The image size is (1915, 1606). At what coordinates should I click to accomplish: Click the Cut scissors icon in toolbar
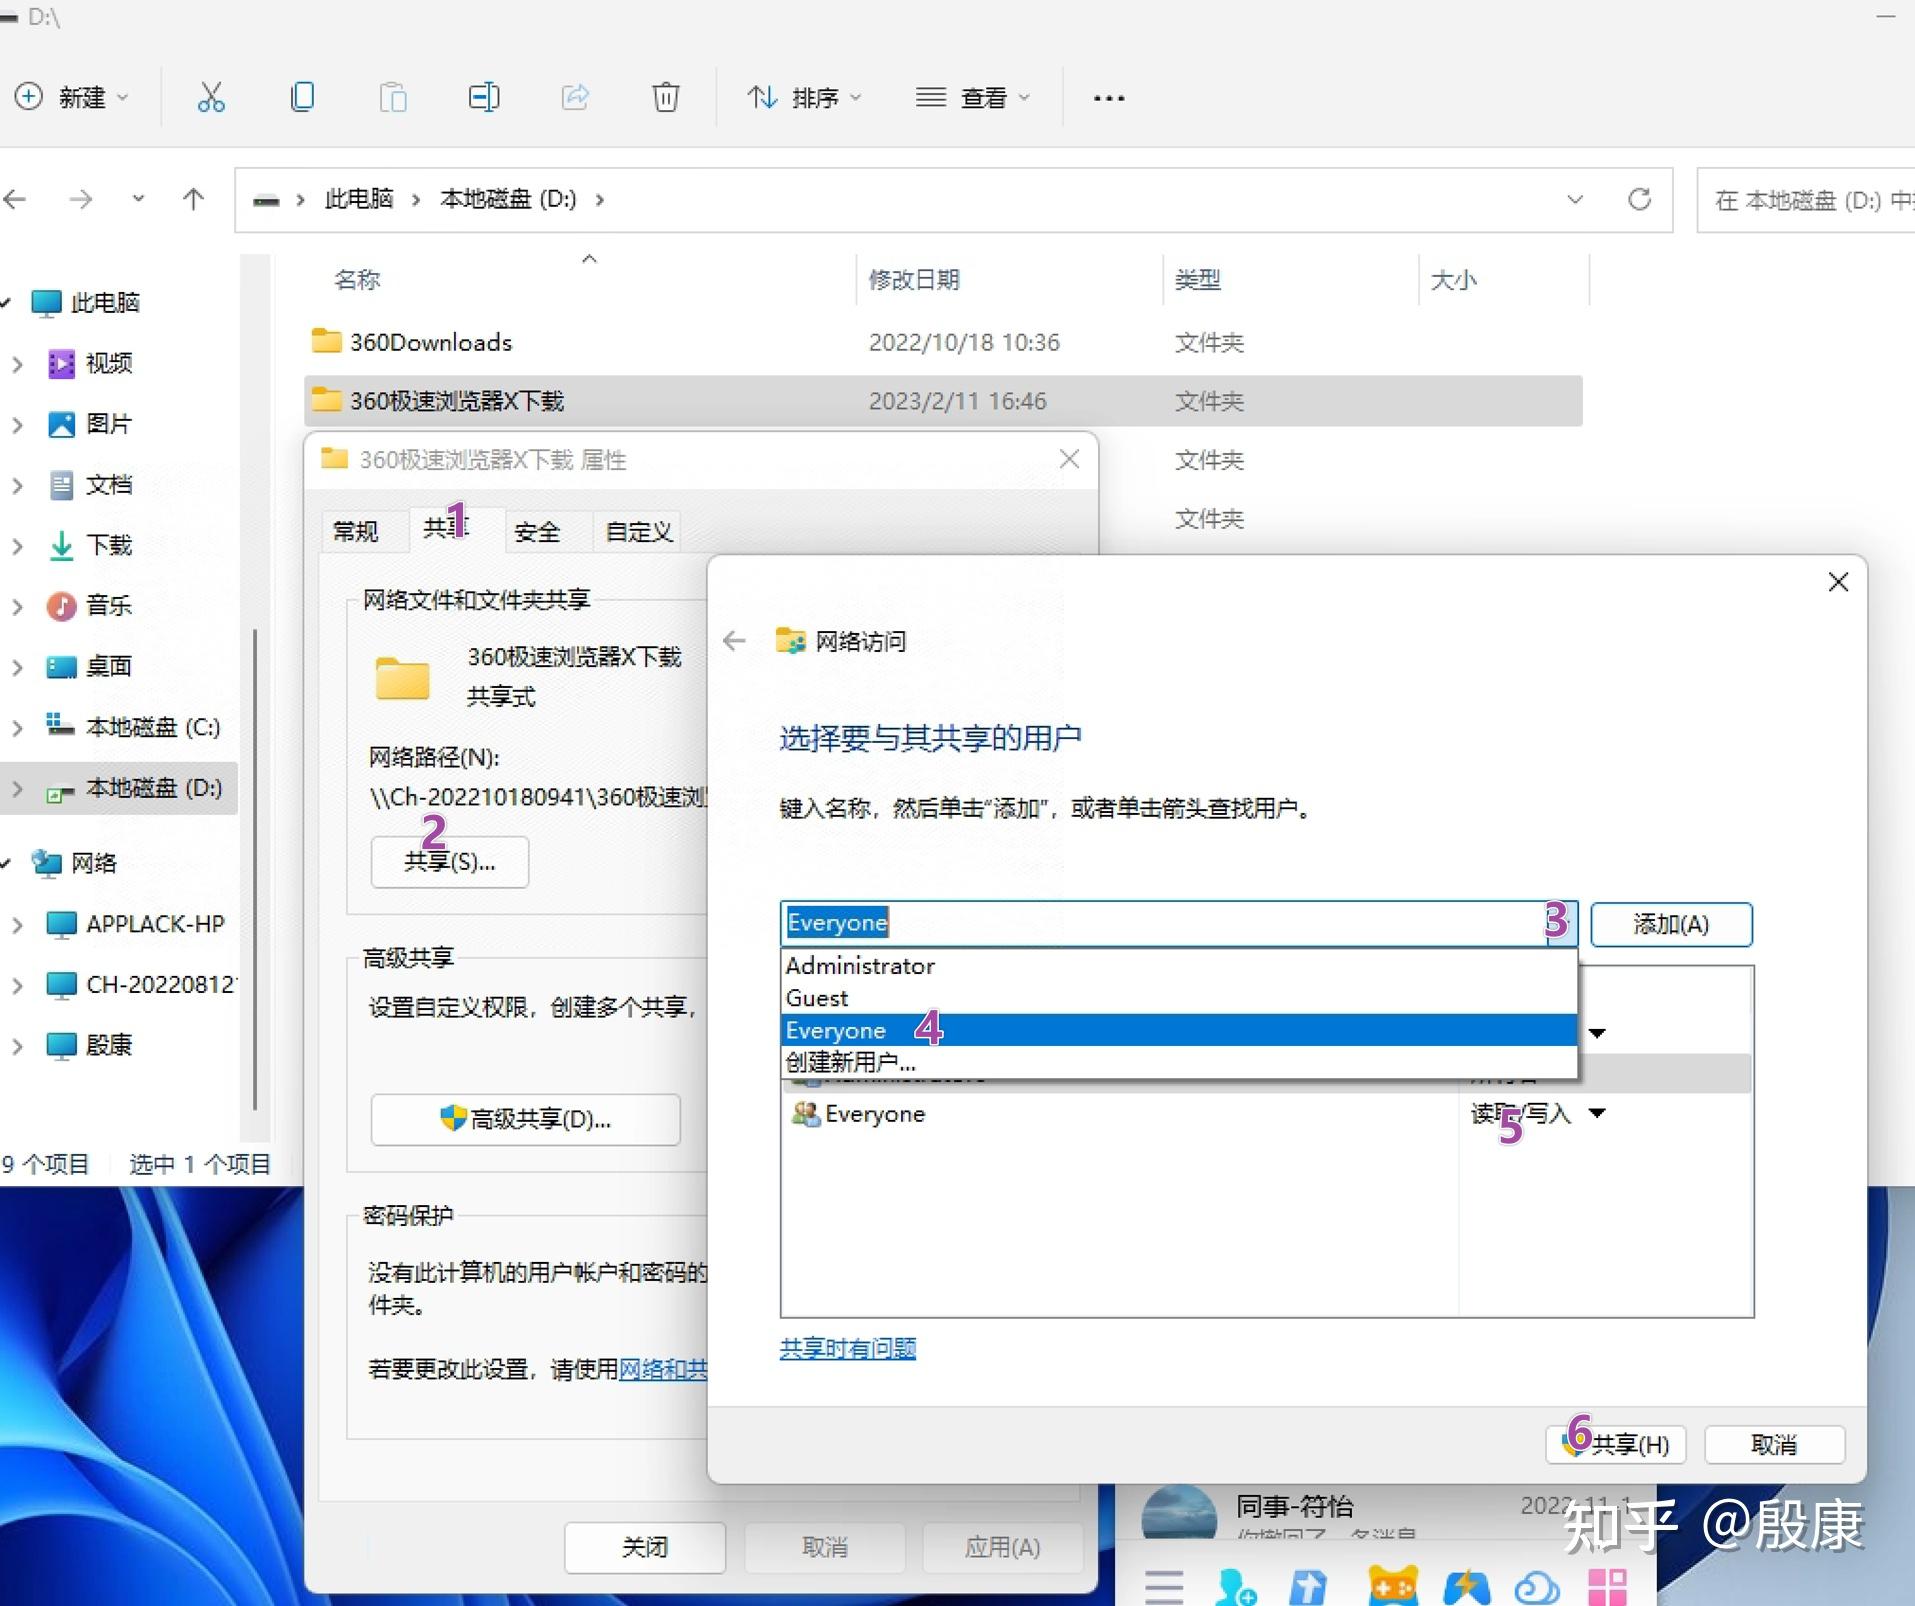pyautogui.click(x=211, y=97)
